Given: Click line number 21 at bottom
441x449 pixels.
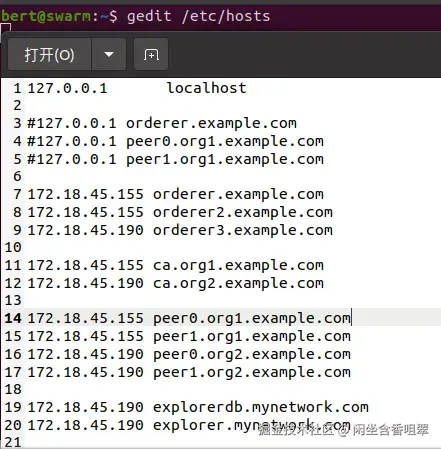Looking at the screenshot, I should [13, 442].
